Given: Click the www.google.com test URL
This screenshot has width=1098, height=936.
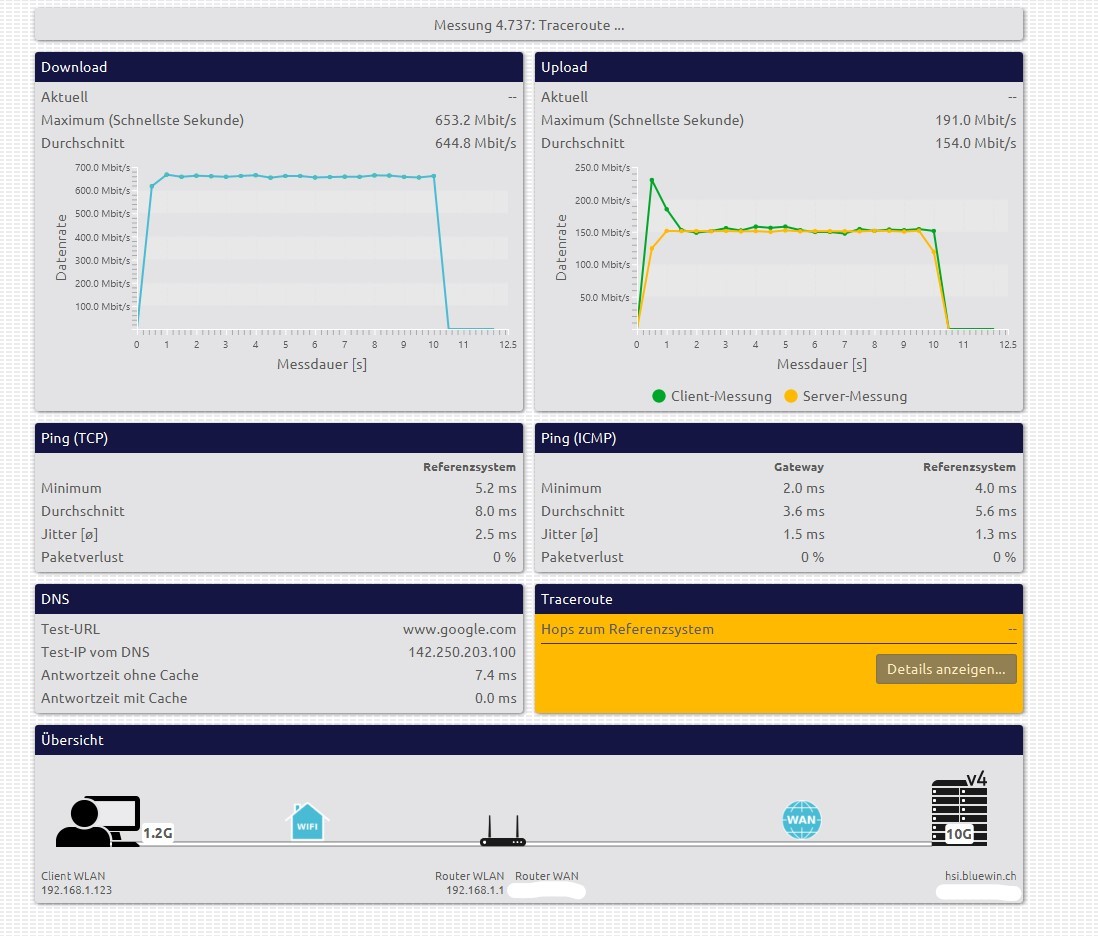Looking at the screenshot, I should click(x=459, y=629).
